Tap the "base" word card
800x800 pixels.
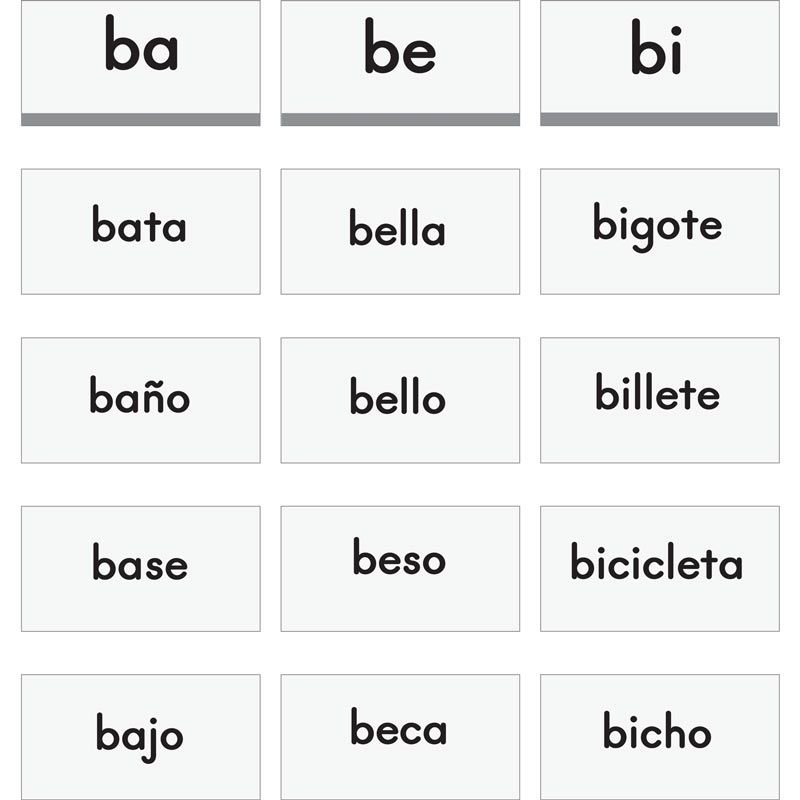[140, 568]
